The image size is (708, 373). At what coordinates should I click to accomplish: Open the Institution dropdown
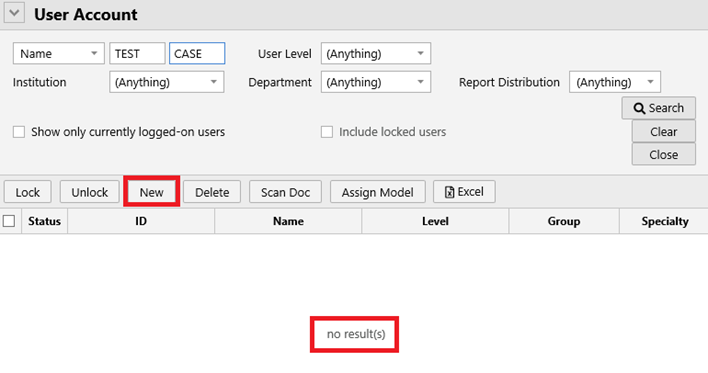pos(167,82)
